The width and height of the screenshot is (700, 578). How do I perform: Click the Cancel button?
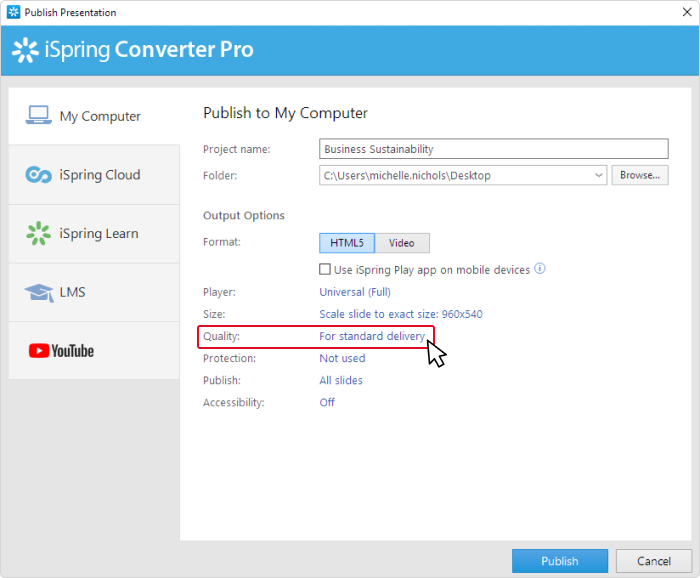click(654, 561)
